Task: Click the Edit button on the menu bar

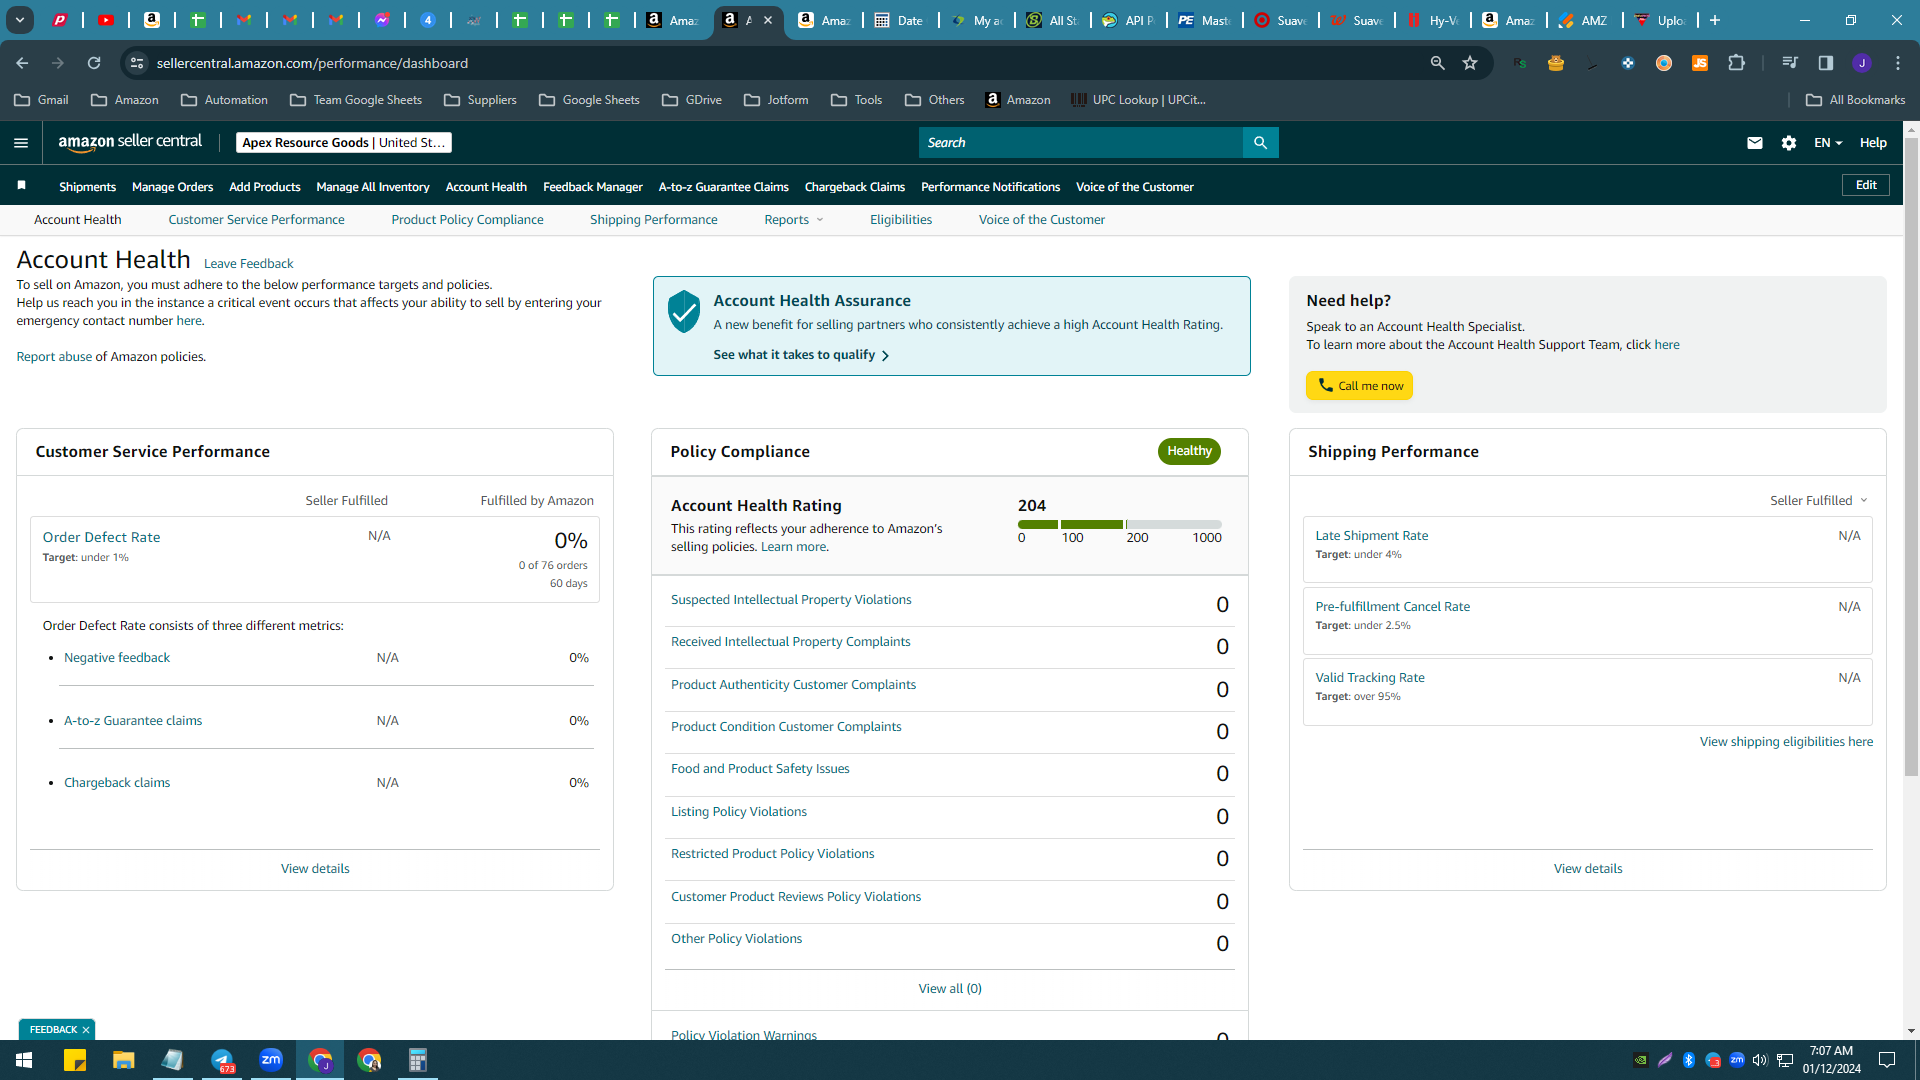Action: click(1866, 185)
